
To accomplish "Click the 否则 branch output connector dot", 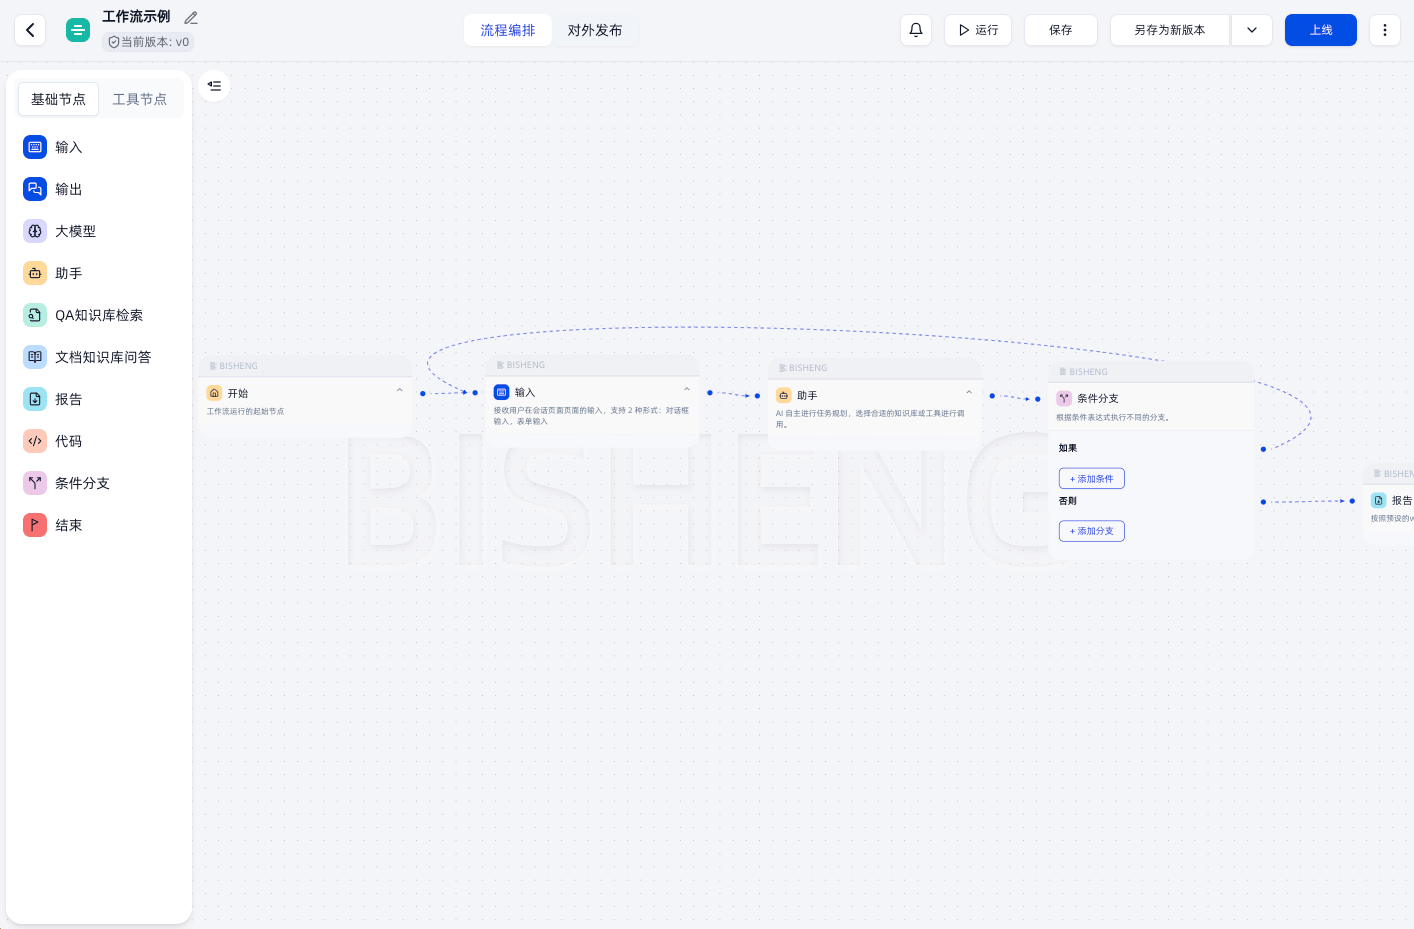I will (x=1263, y=502).
